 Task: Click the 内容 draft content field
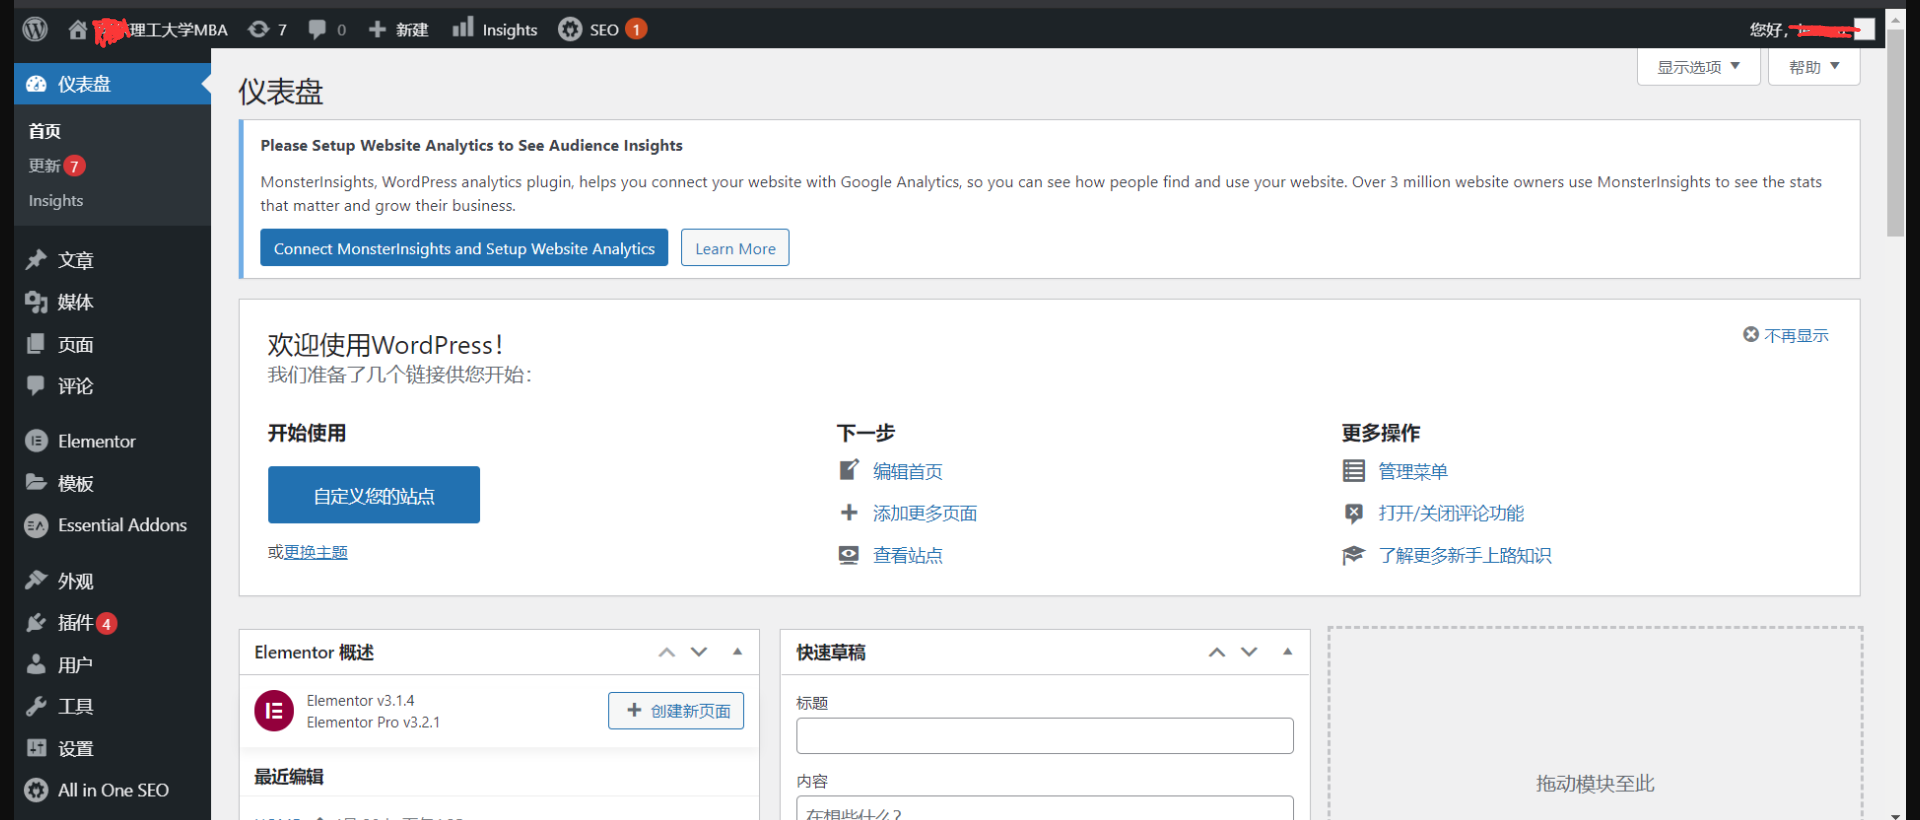[x=1045, y=808]
